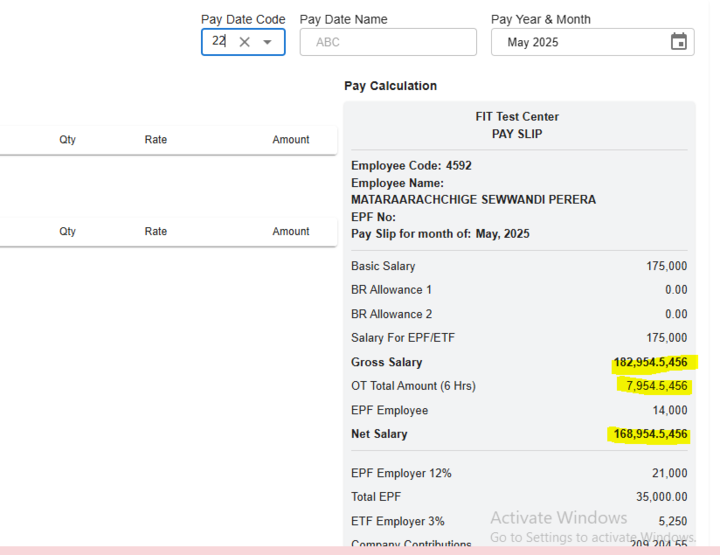Image resolution: width=720 pixels, height=555 pixels.
Task: Click the EPF Employer 12% value 21,000
Action: point(669,473)
